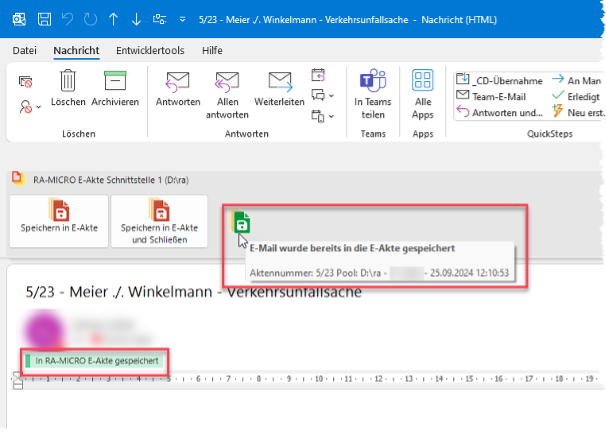Viewport: 606px width, 432px height.
Task: Share message via In Teams teilen
Action: coord(373,88)
